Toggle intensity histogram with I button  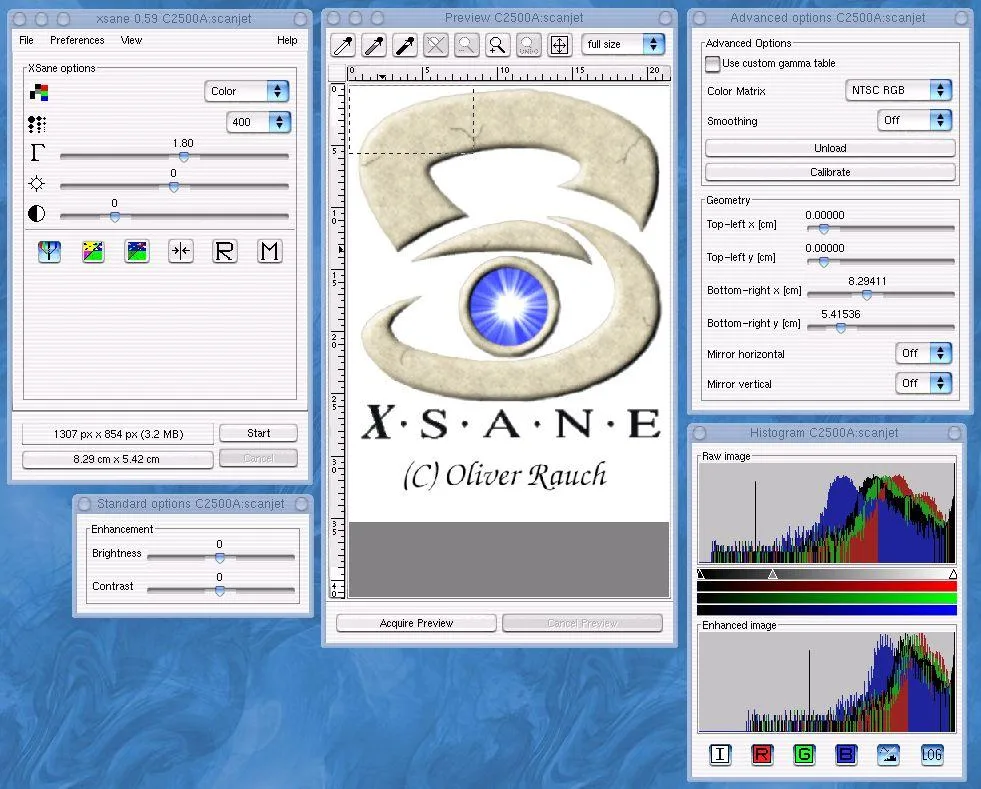(x=719, y=755)
